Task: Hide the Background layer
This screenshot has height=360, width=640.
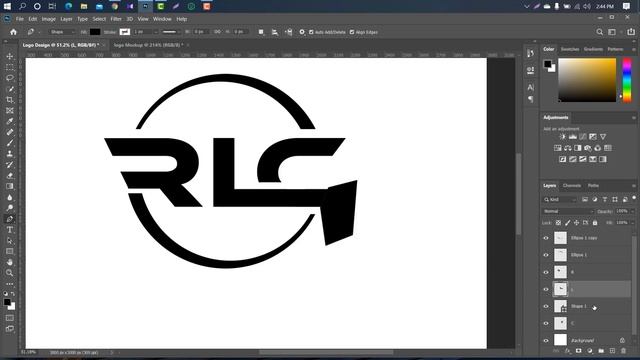Action: tap(546, 340)
